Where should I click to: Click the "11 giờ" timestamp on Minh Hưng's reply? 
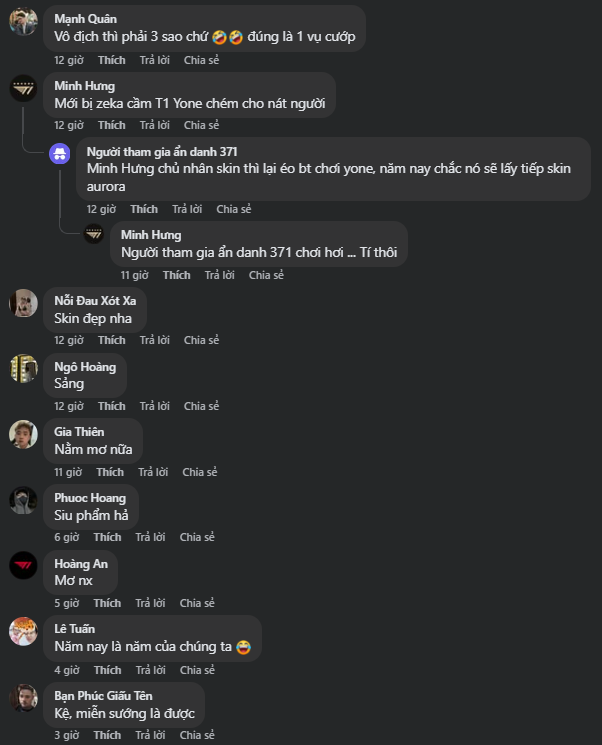click(134, 275)
